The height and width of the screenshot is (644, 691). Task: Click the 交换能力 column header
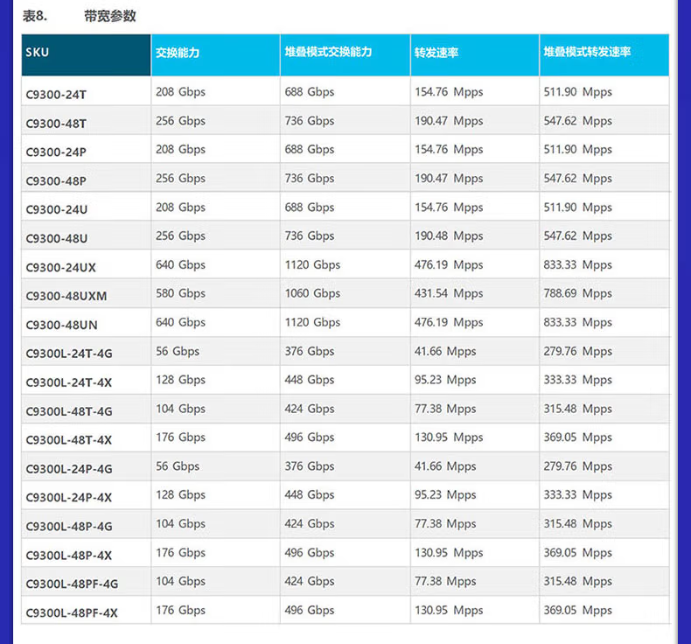point(180,52)
